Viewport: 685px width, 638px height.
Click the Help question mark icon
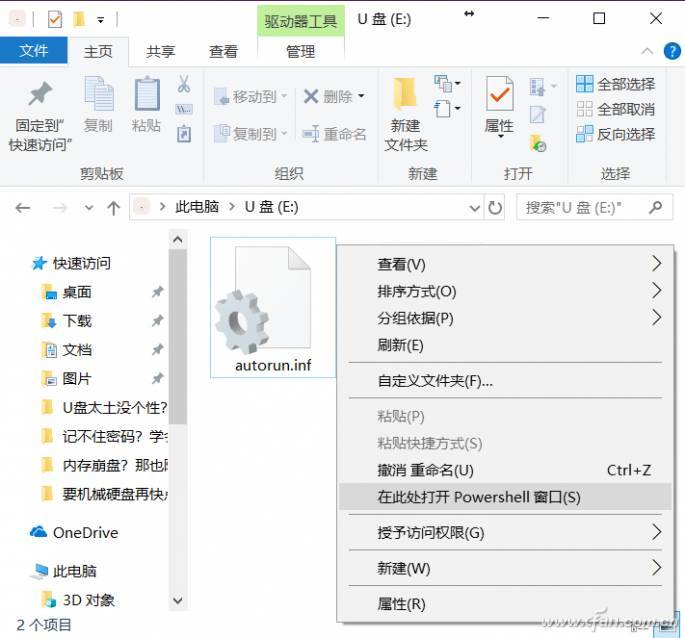point(672,52)
